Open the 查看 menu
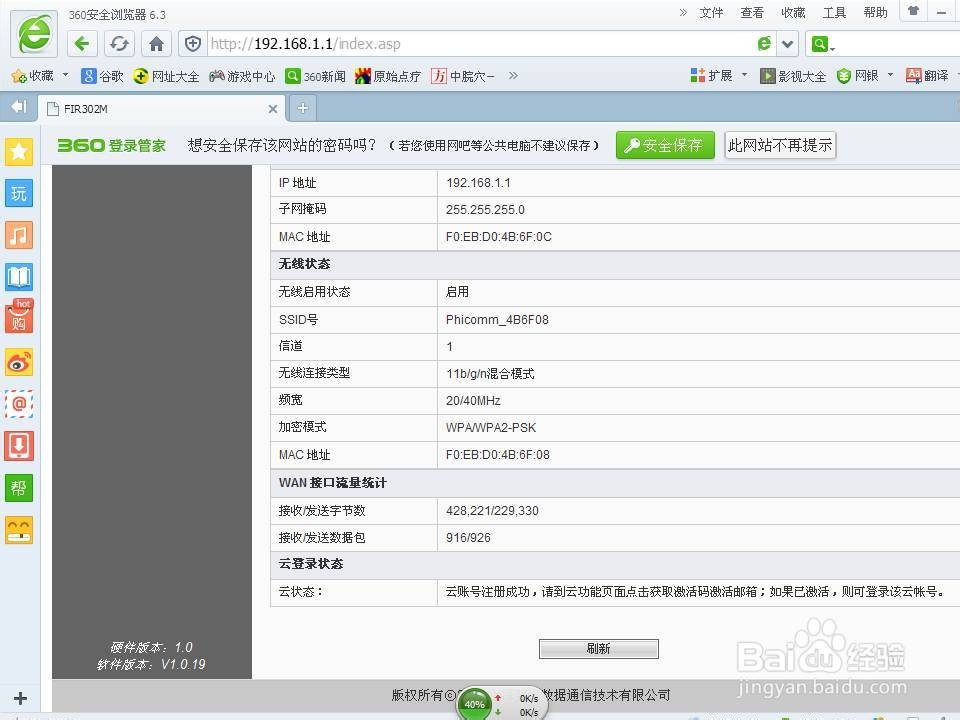The image size is (960, 720). coord(752,12)
